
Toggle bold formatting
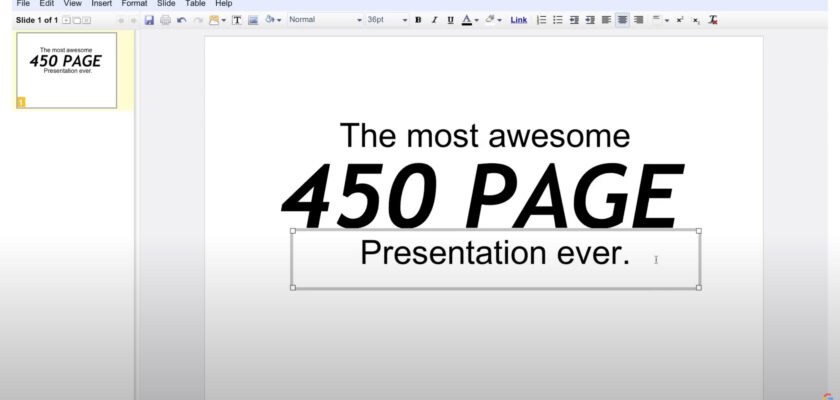tap(418, 20)
